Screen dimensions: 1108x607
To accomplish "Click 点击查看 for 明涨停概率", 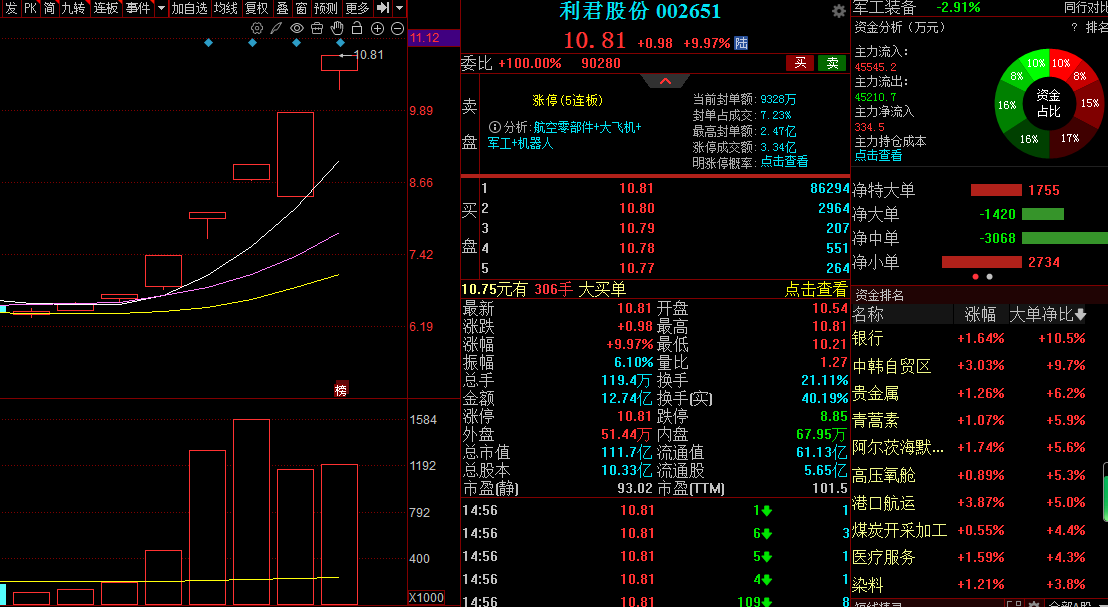I will (784, 162).
